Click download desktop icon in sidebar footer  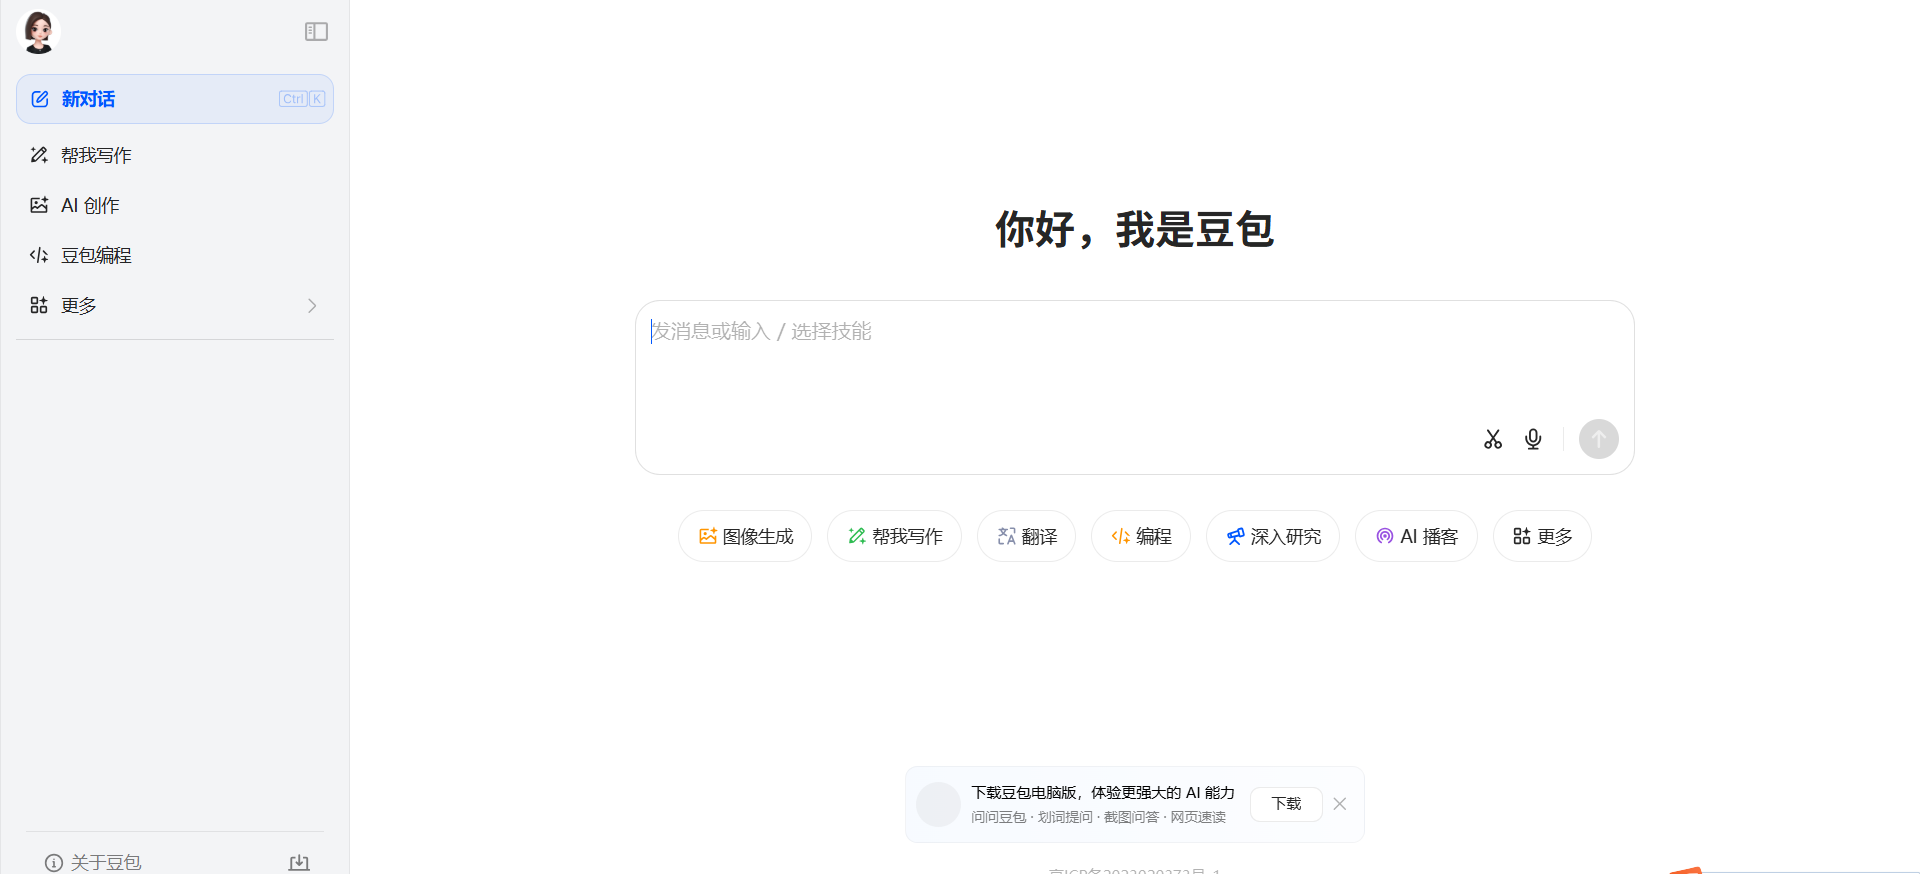click(298, 862)
